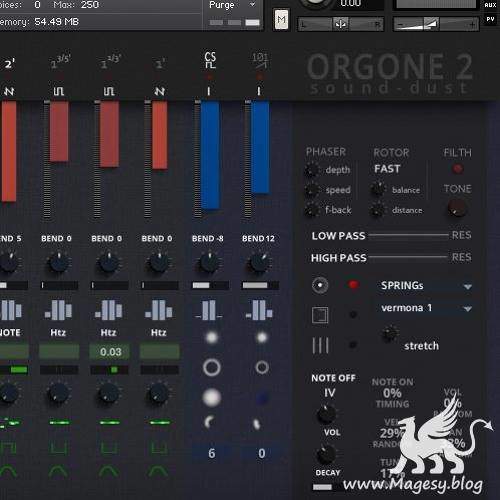Click the saw wave icon under 1' drawbar
Image resolution: width=500 pixels, height=500 pixels.
pos(159,91)
